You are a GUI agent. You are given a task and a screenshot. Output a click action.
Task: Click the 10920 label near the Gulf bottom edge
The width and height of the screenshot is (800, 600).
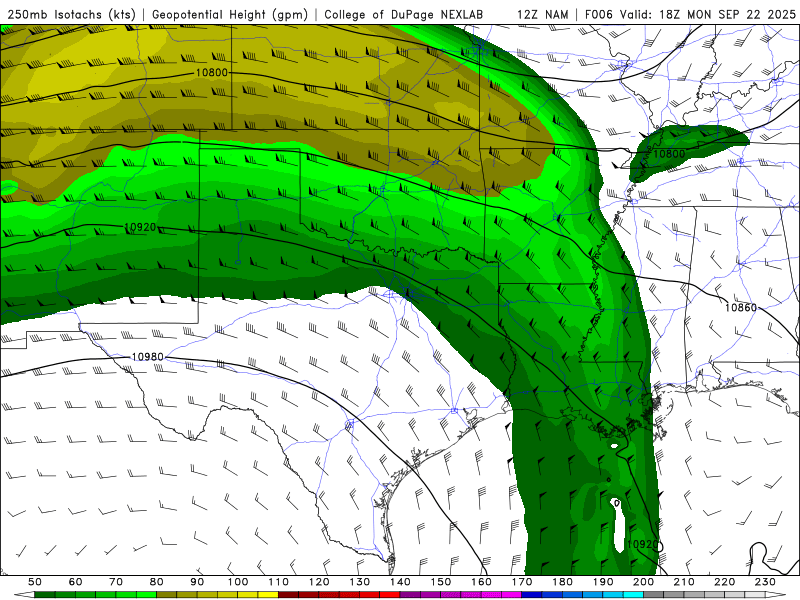(x=642, y=544)
